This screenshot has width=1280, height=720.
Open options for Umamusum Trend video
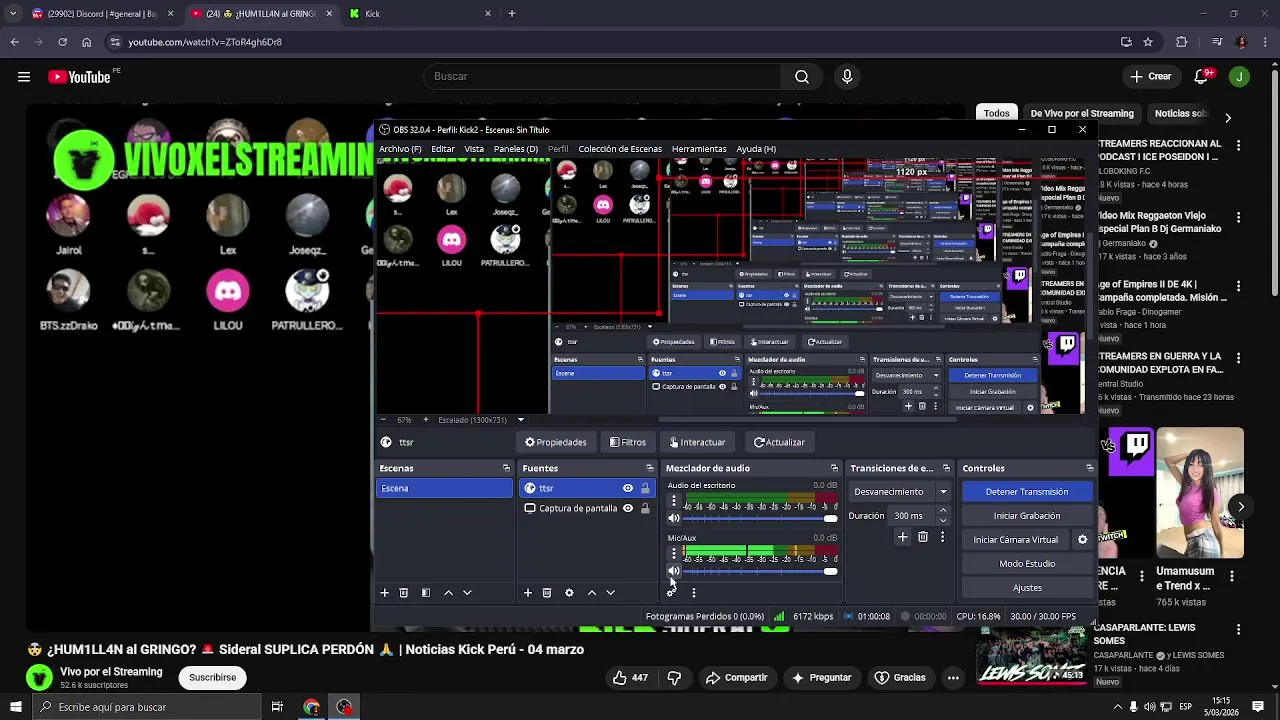point(1232,577)
